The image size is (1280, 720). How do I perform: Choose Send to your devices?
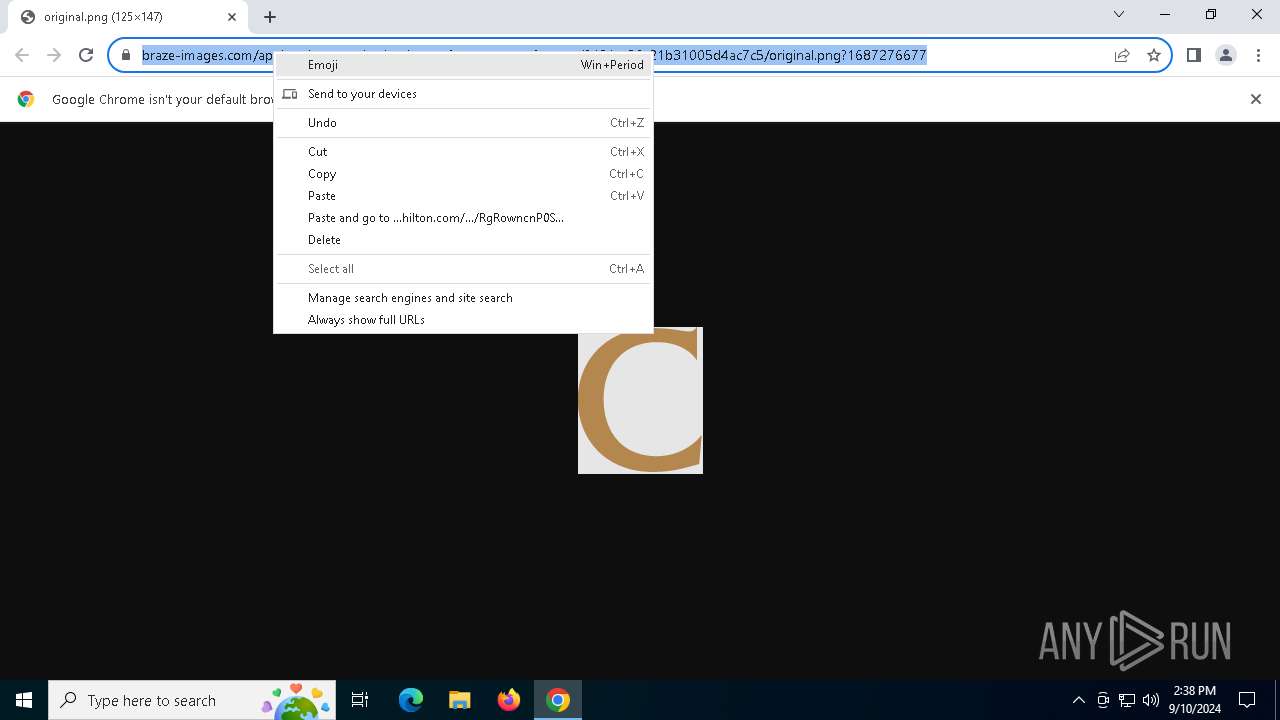(x=463, y=94)
